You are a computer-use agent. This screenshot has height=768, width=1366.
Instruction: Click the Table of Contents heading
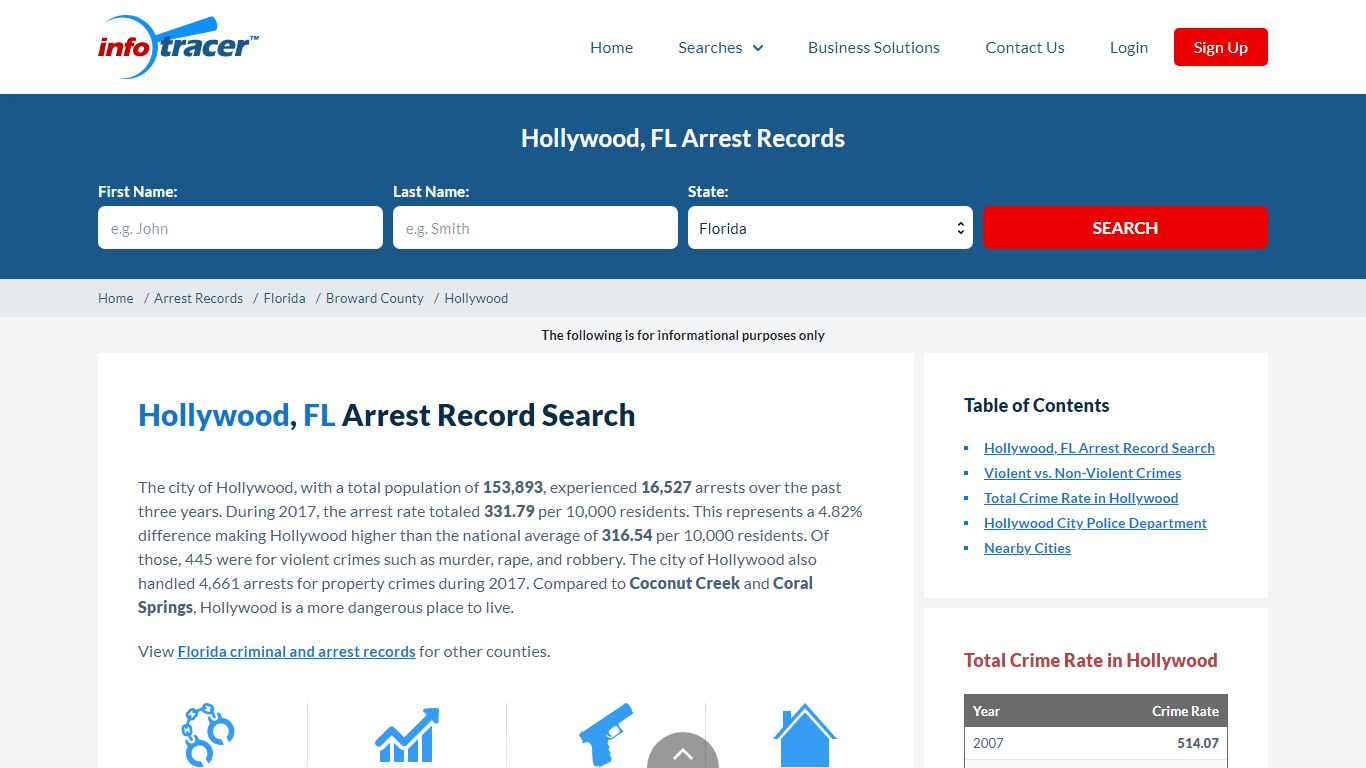(1036, 405)
